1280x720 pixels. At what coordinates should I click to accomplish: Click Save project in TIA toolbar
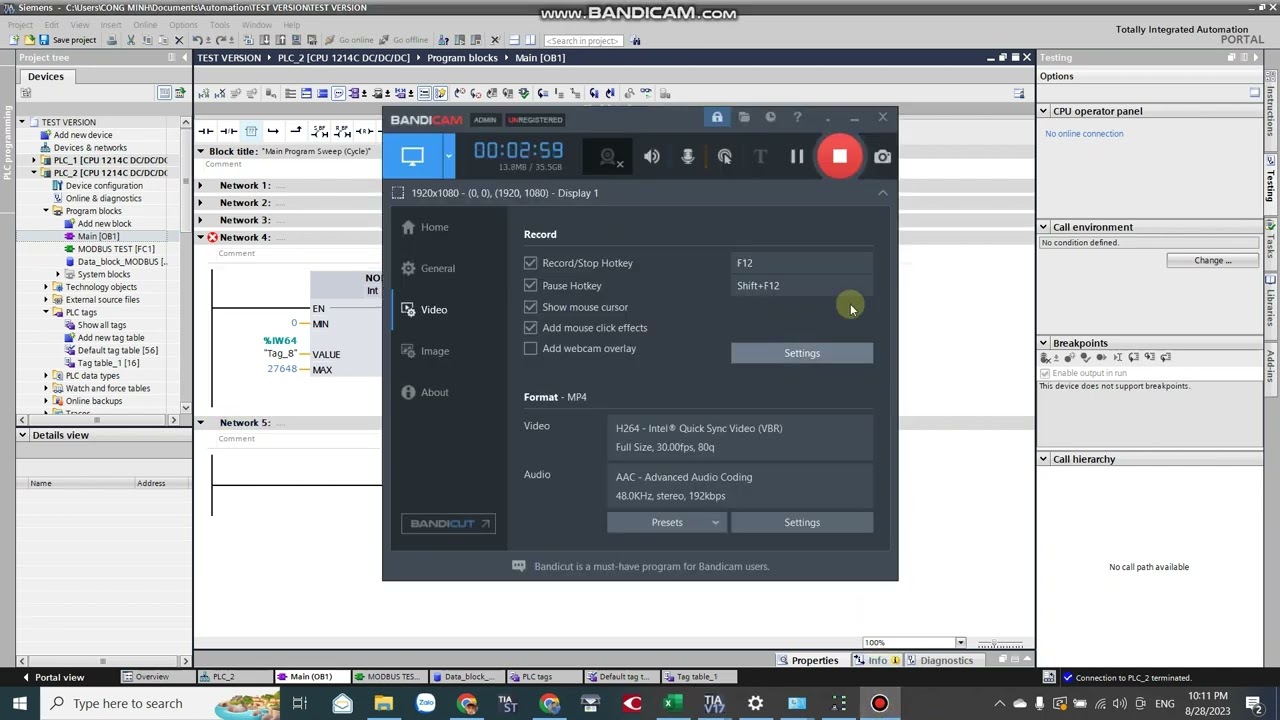[x=68, y=40]
